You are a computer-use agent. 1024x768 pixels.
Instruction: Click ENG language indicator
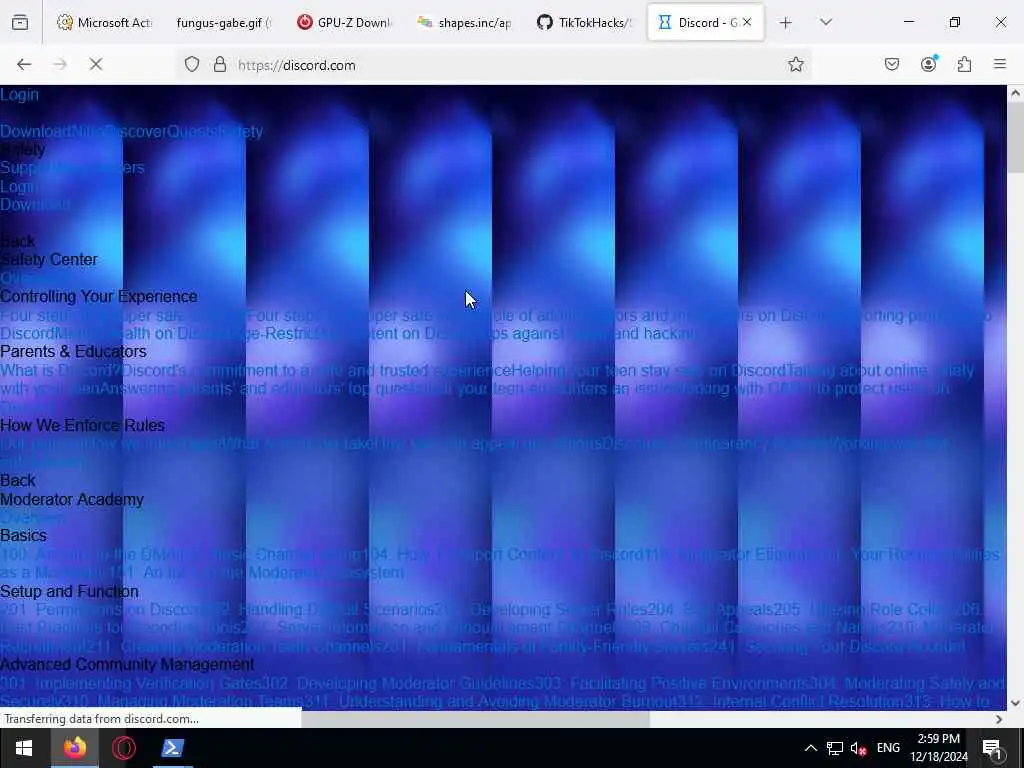click(x=888, y=748)
